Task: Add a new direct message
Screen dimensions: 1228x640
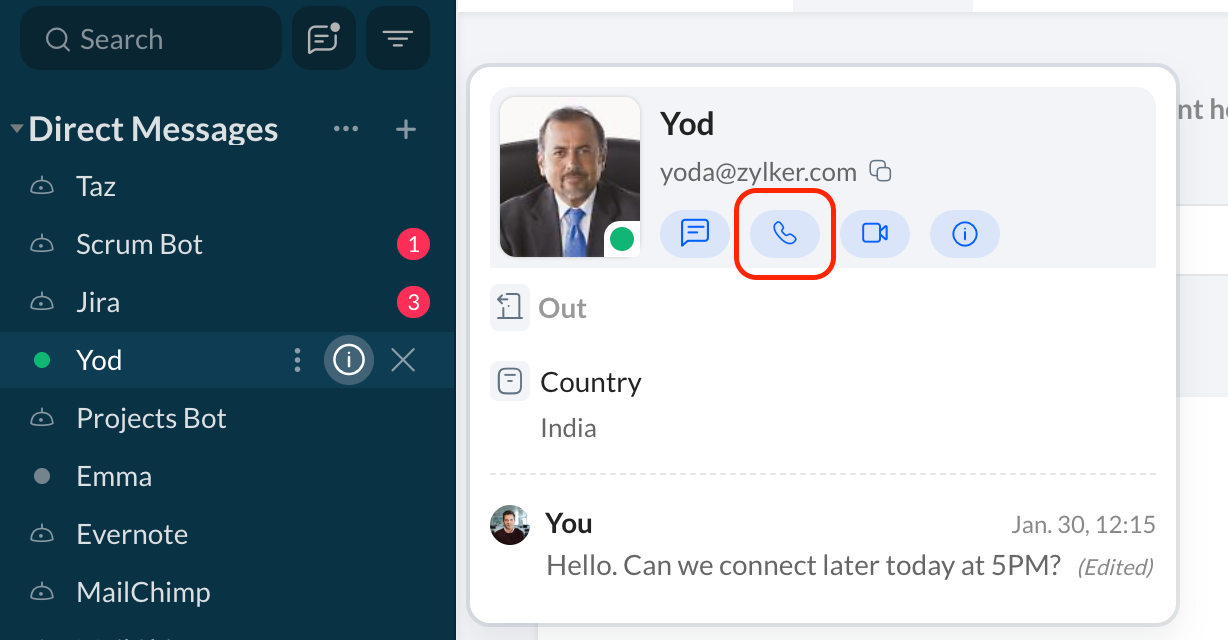Action: pos(406,130)
